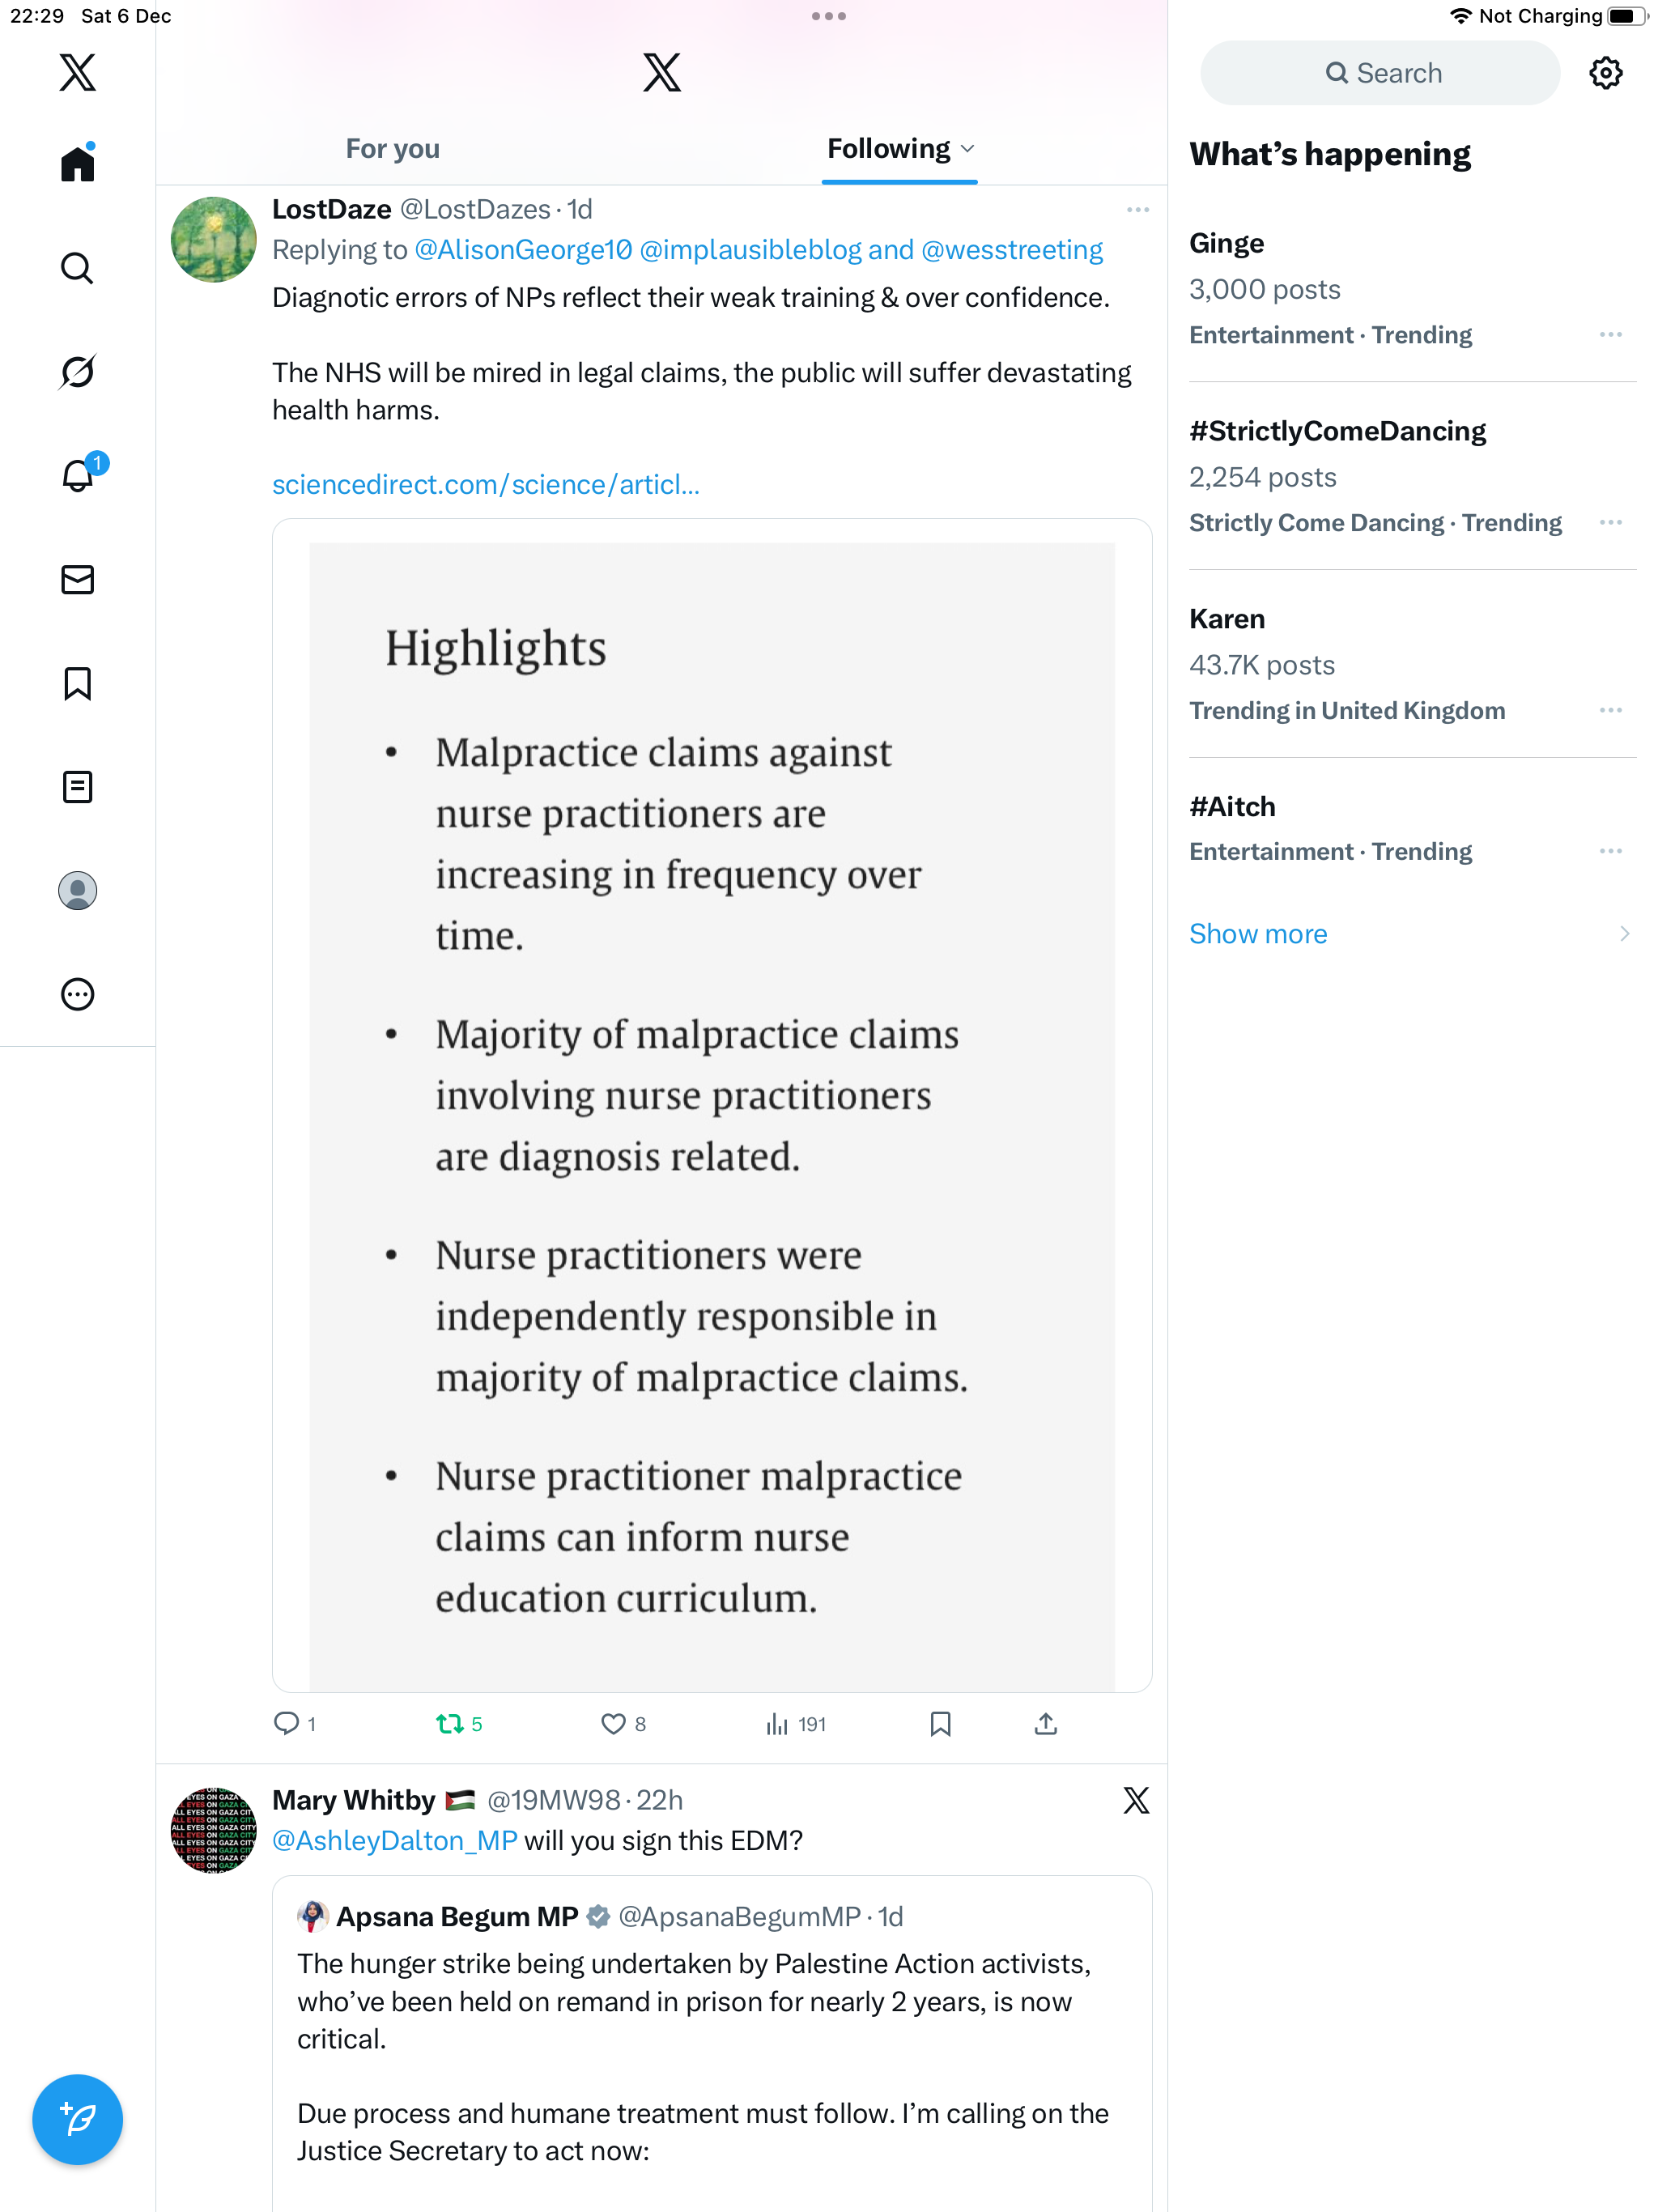The width and height of the screenshot is (1658, 2212).
Task: Open sidebar Search magnifier icon
Action: point(77,268)
